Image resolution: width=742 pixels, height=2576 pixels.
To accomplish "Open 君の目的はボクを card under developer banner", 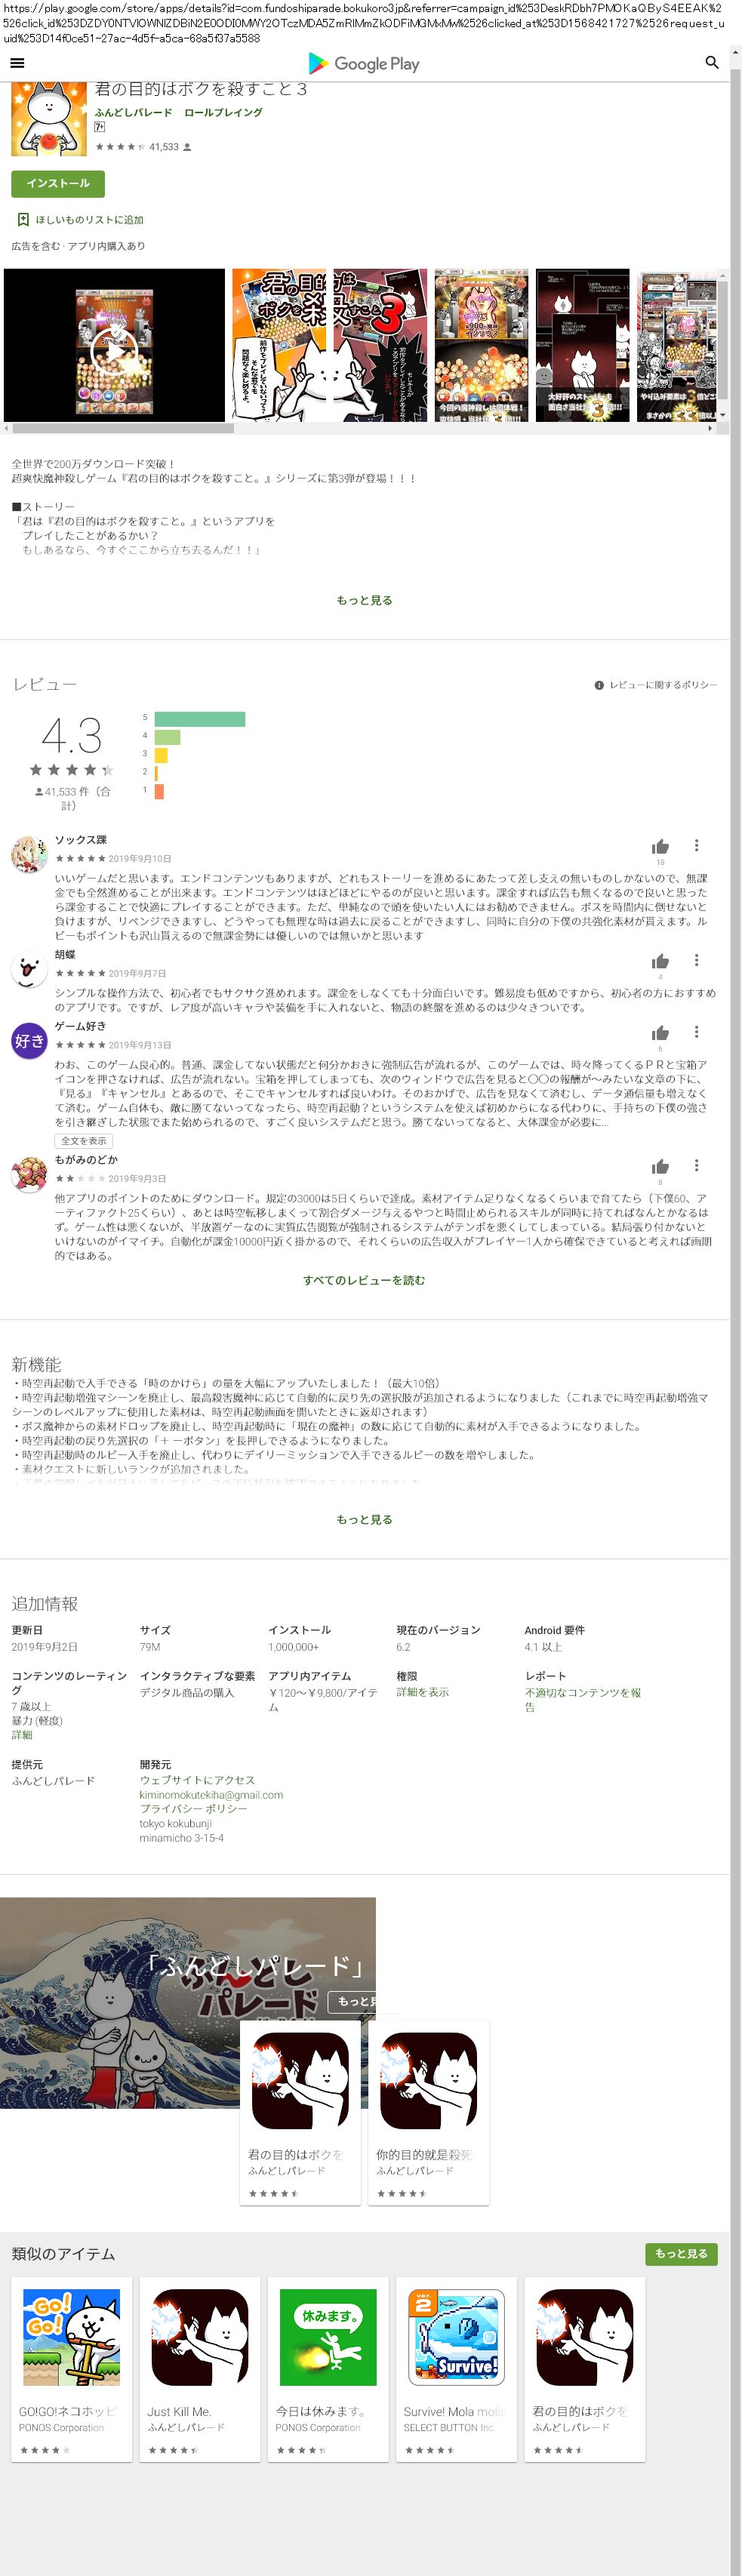I will click(x=300, y=2112).
